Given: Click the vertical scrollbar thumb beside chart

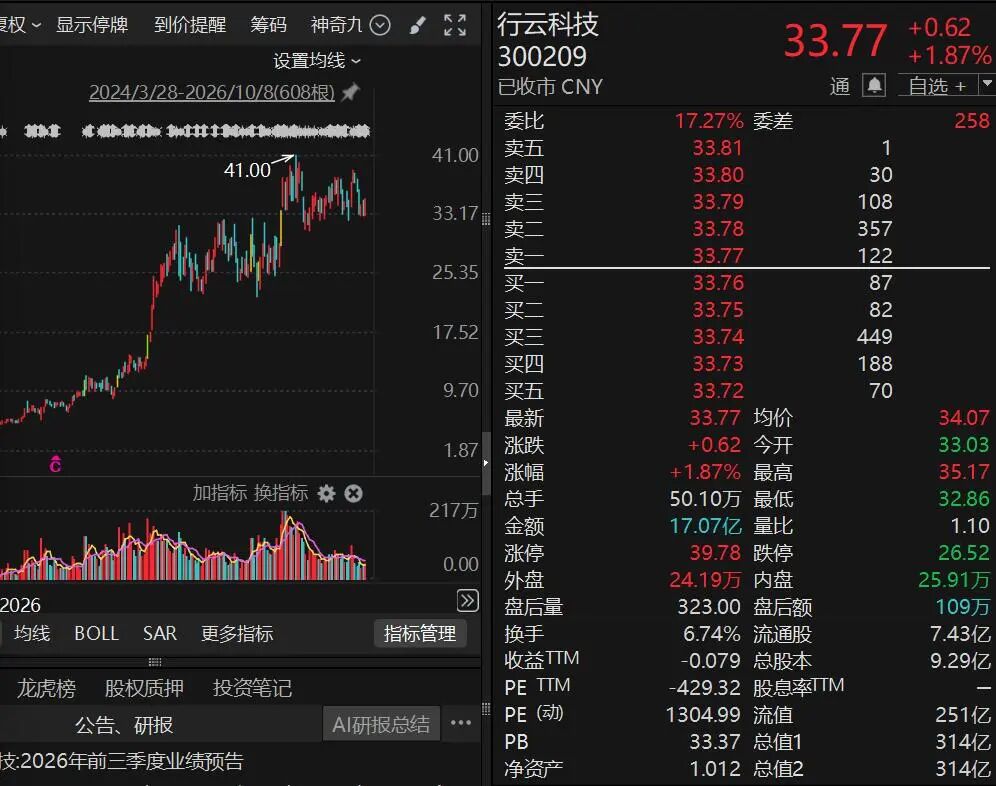Looking at the screenshot, I should [x=487, y=463].
